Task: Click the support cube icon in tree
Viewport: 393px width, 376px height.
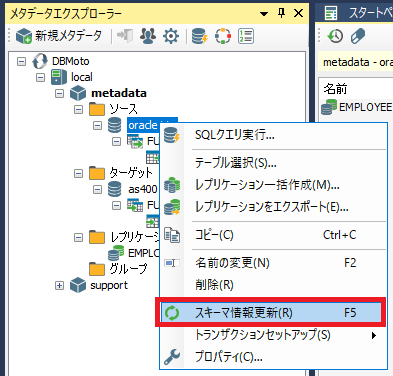Action: [x=78, y=285]
